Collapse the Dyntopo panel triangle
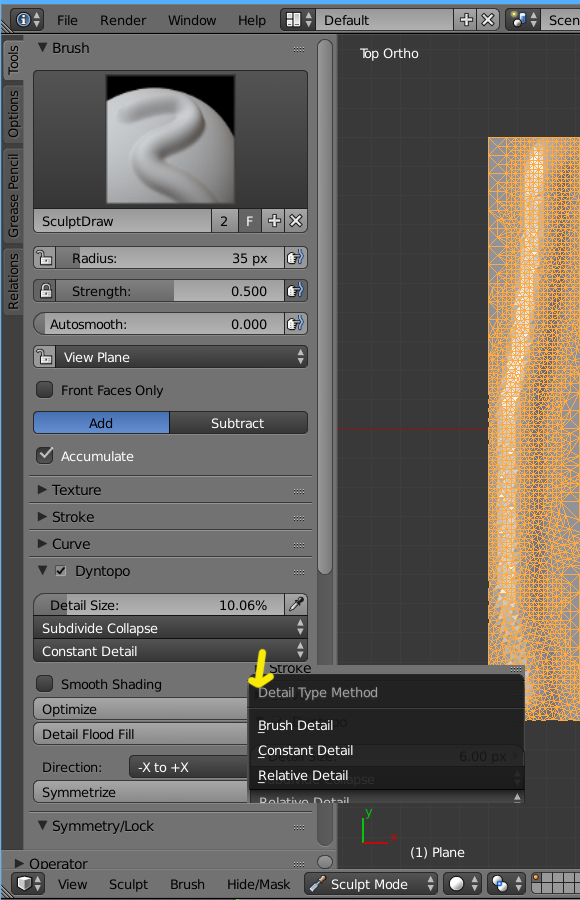The height and width of the screenshot is (900, 580). tap(42, 571)
